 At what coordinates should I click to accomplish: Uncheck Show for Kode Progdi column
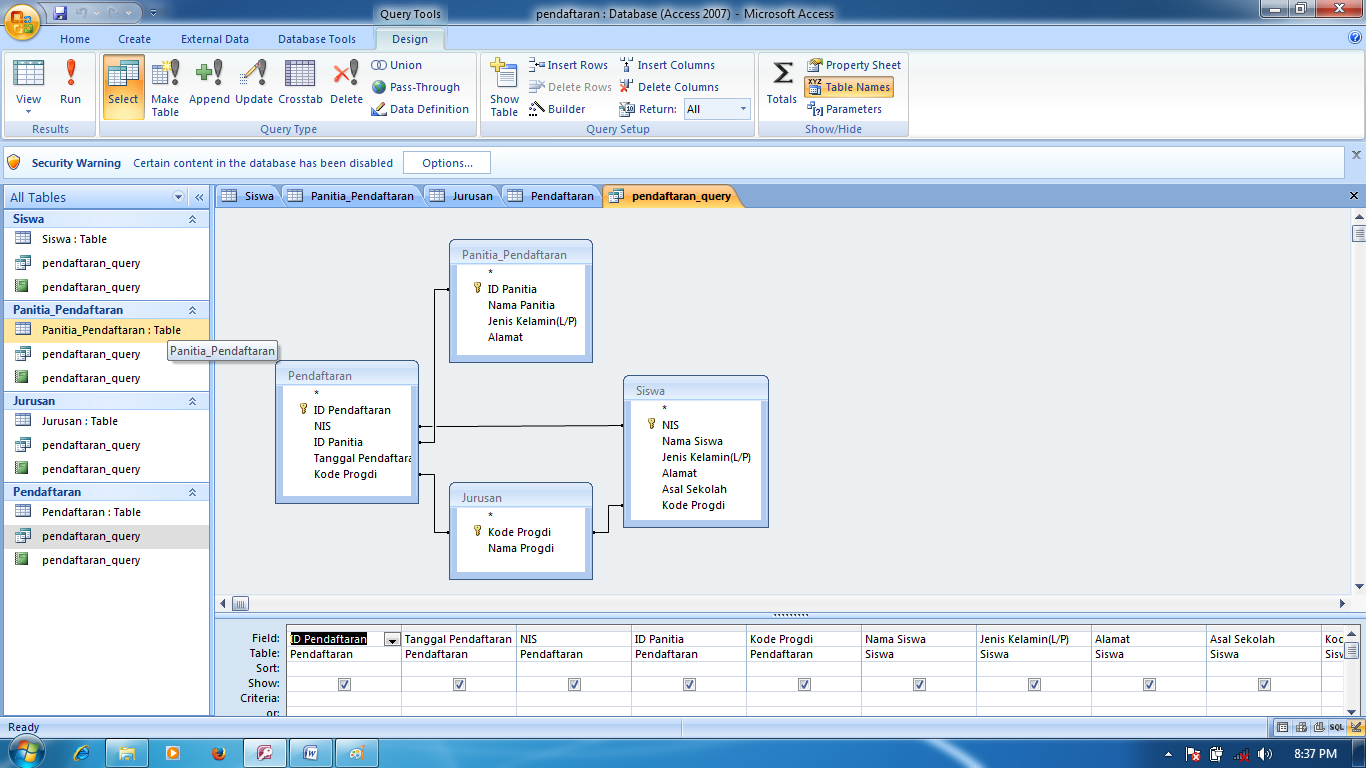(x=804, y=684)
